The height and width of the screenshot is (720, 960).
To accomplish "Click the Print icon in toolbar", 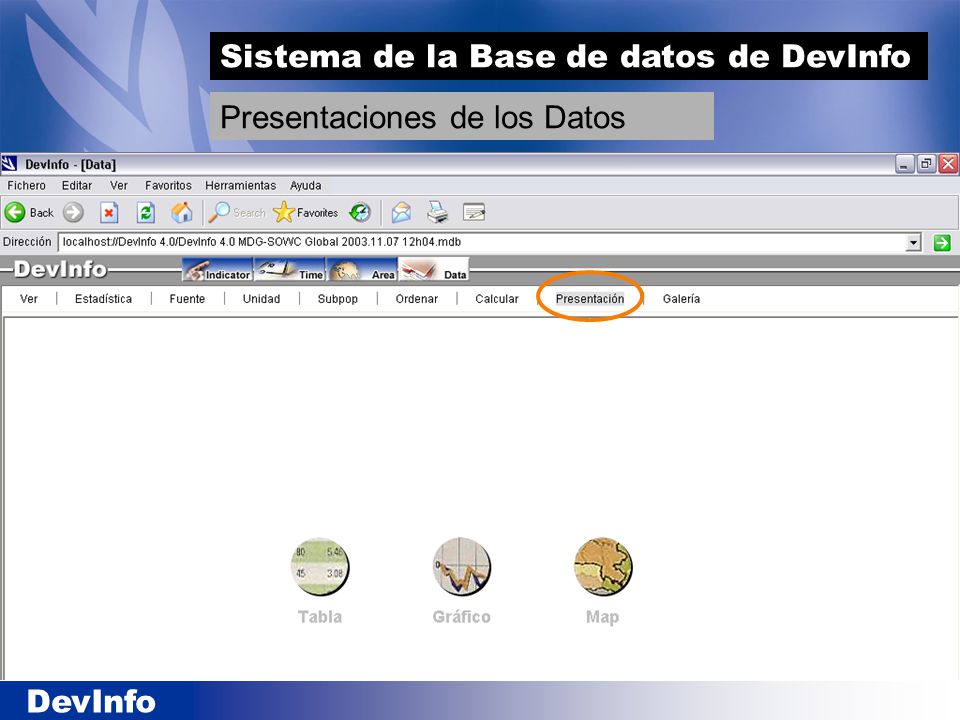I will click(x=438, y=212).
